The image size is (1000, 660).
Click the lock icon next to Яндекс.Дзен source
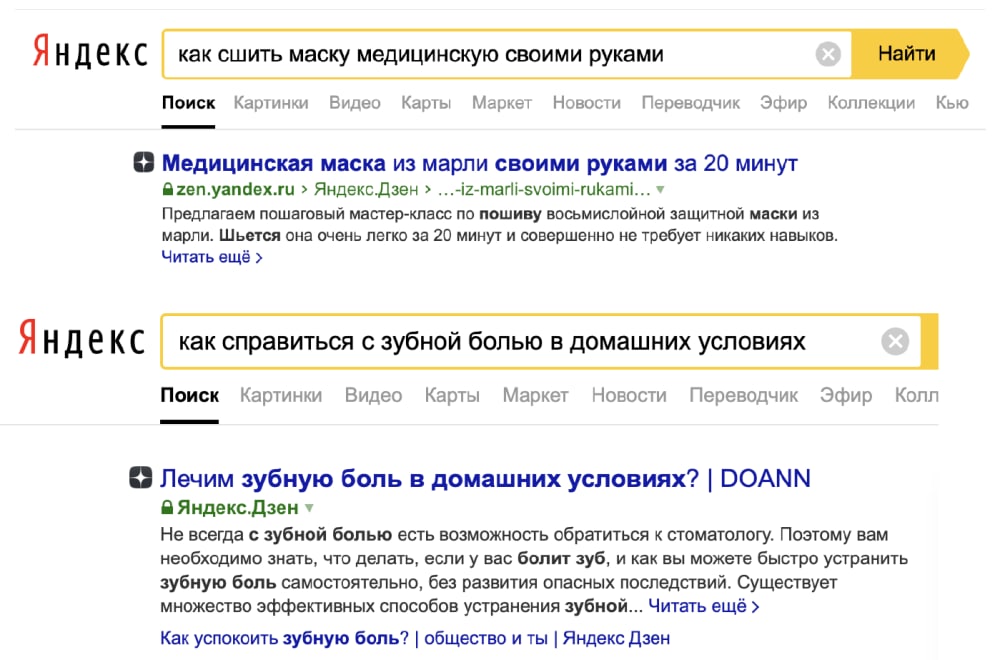coord(169,507)
